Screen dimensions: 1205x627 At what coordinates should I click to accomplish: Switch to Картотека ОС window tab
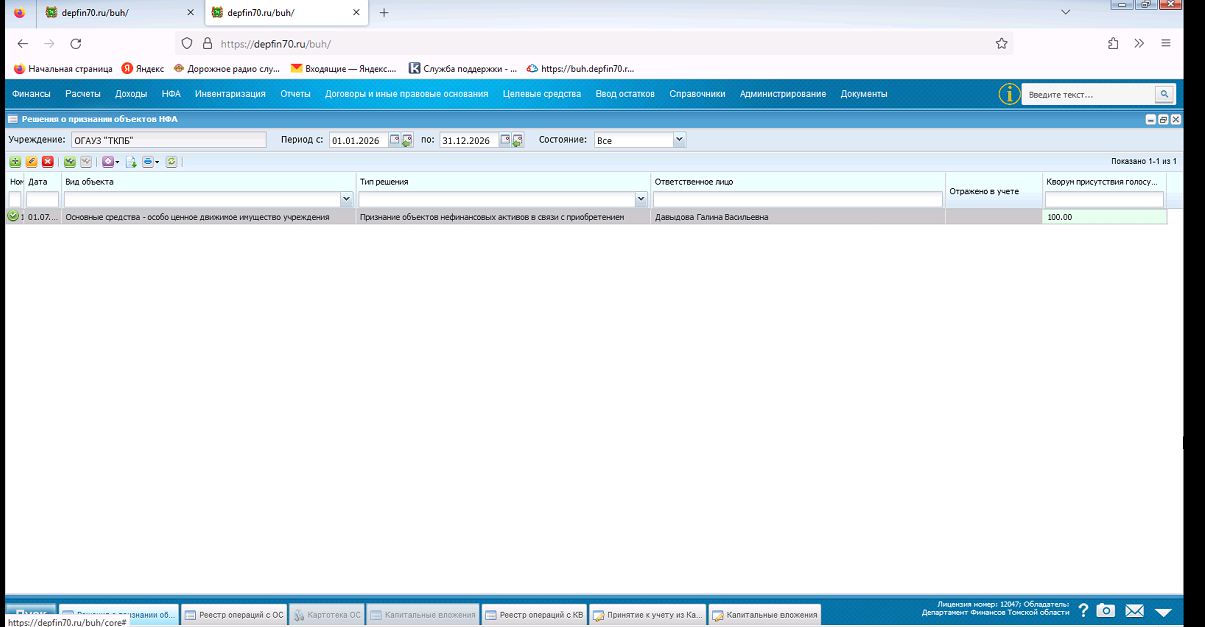tap(327, 615)
